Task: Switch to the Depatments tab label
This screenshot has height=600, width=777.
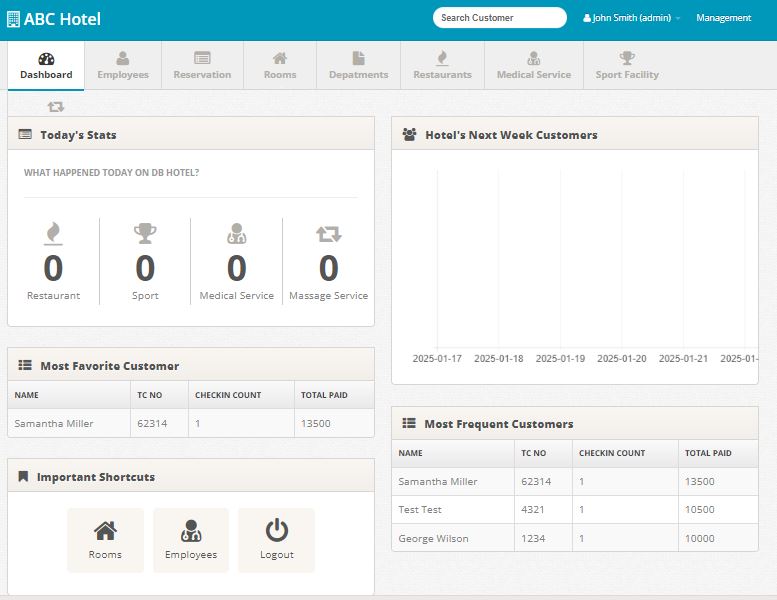Action: 358,75
